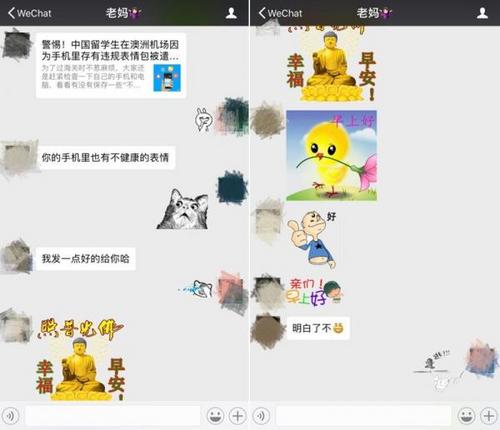500x430 pixels.
Task: Tap avatar beside yellow chick image
Action: [x=267, y=120]
